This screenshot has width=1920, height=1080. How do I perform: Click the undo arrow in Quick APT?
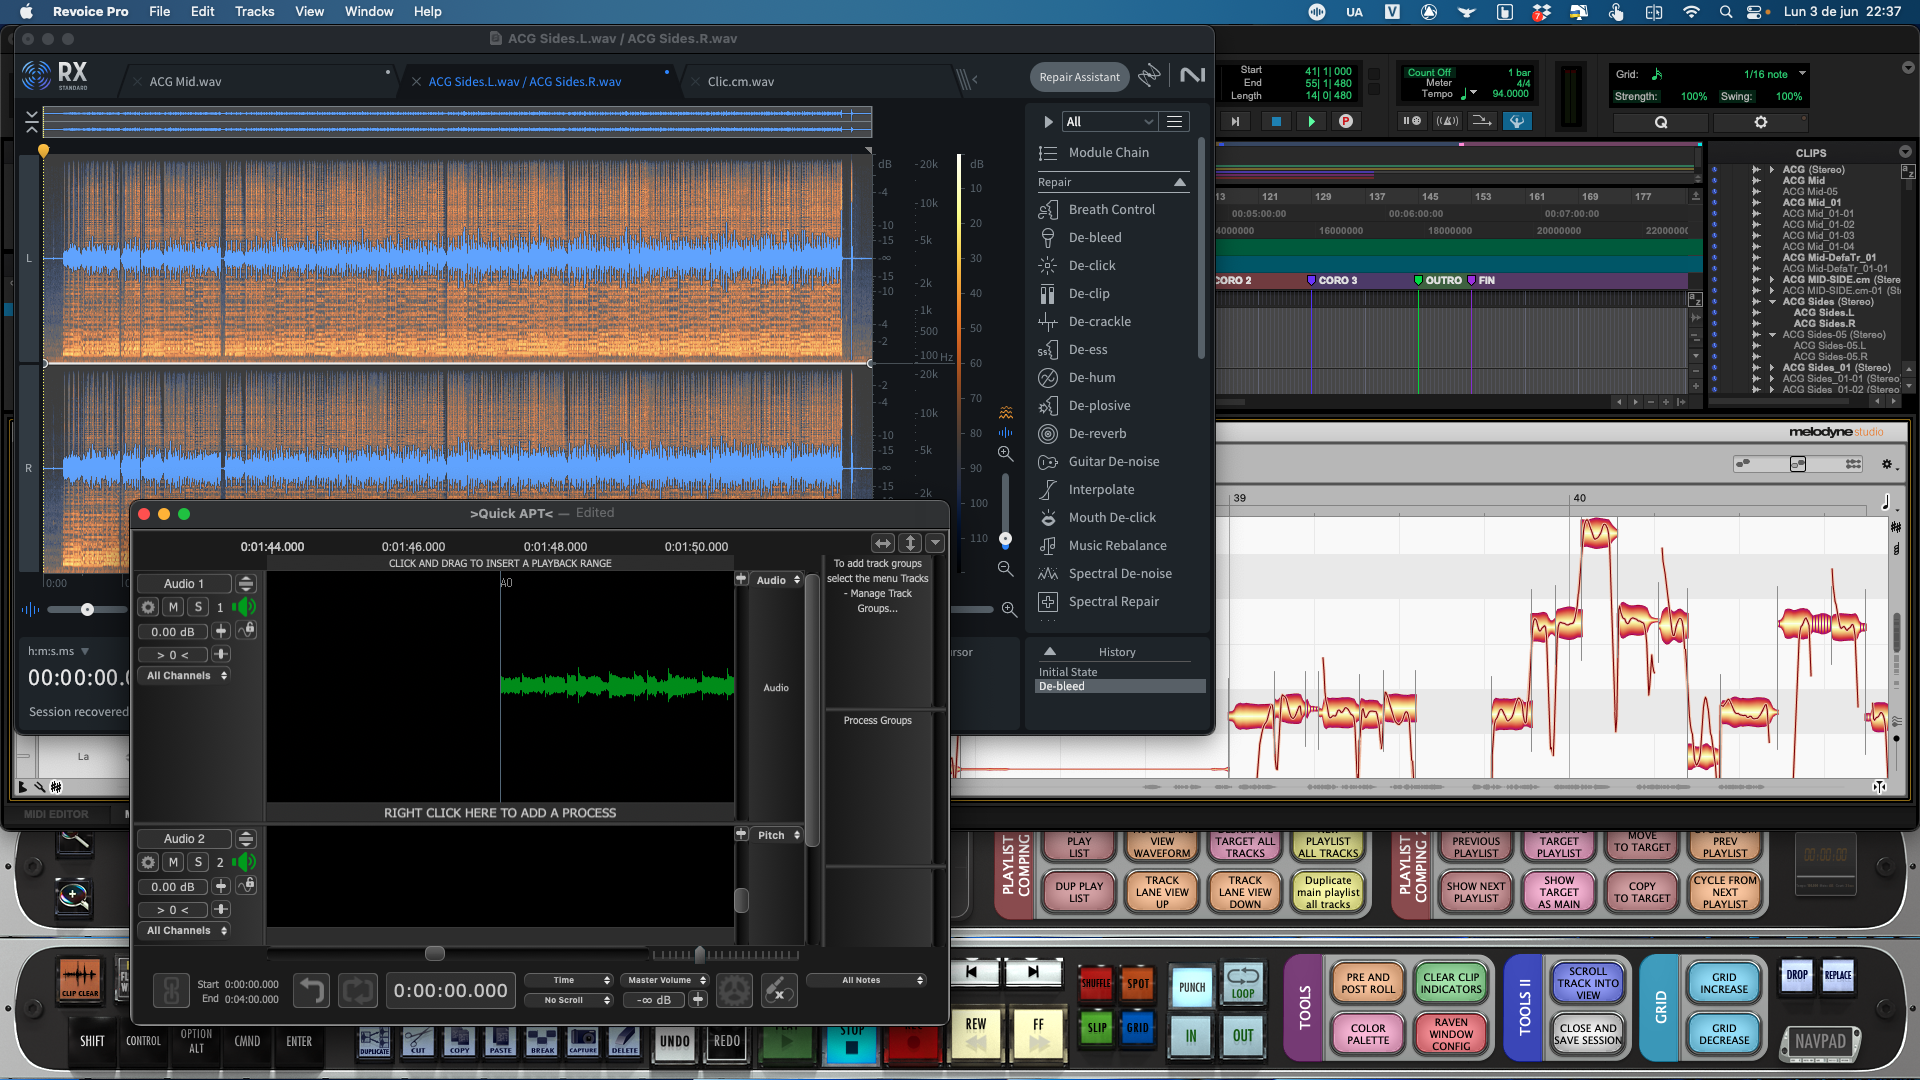click(x=312, y=991)
